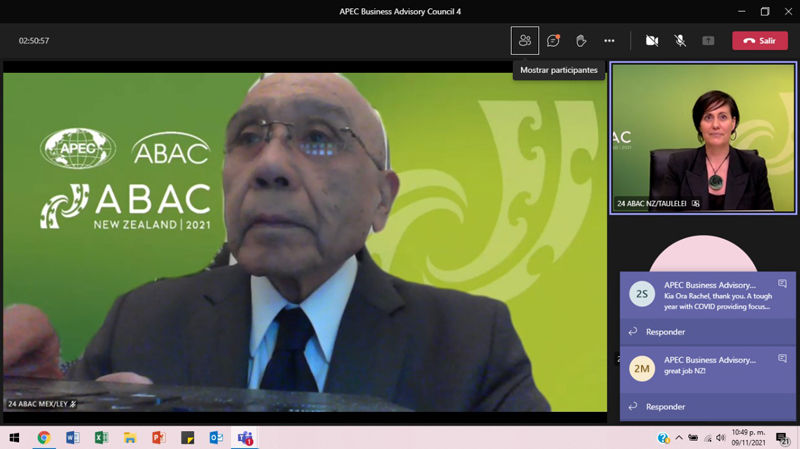Open the 'great job NZ!' message text

coord(685,371)
